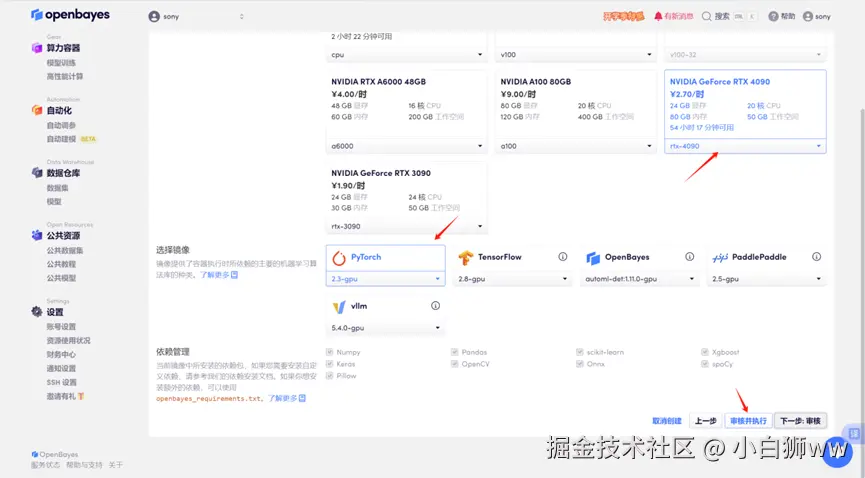Go to 公共教程 in sidebar
865x478 pixels.
point(61,264)
